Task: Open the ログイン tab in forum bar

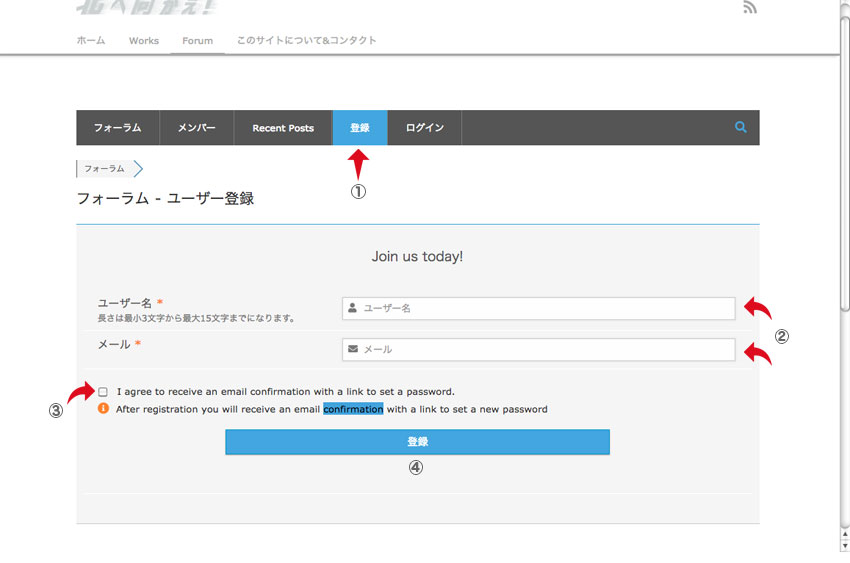Action: click(424, 128)
